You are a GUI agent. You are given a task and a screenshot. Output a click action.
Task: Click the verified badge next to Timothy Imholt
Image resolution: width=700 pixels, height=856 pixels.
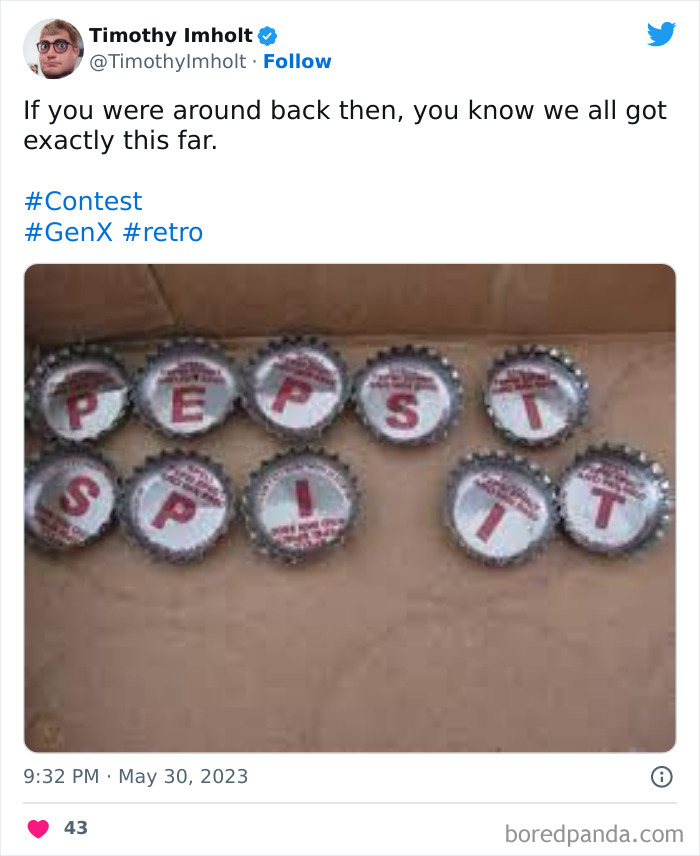point(265,35)
